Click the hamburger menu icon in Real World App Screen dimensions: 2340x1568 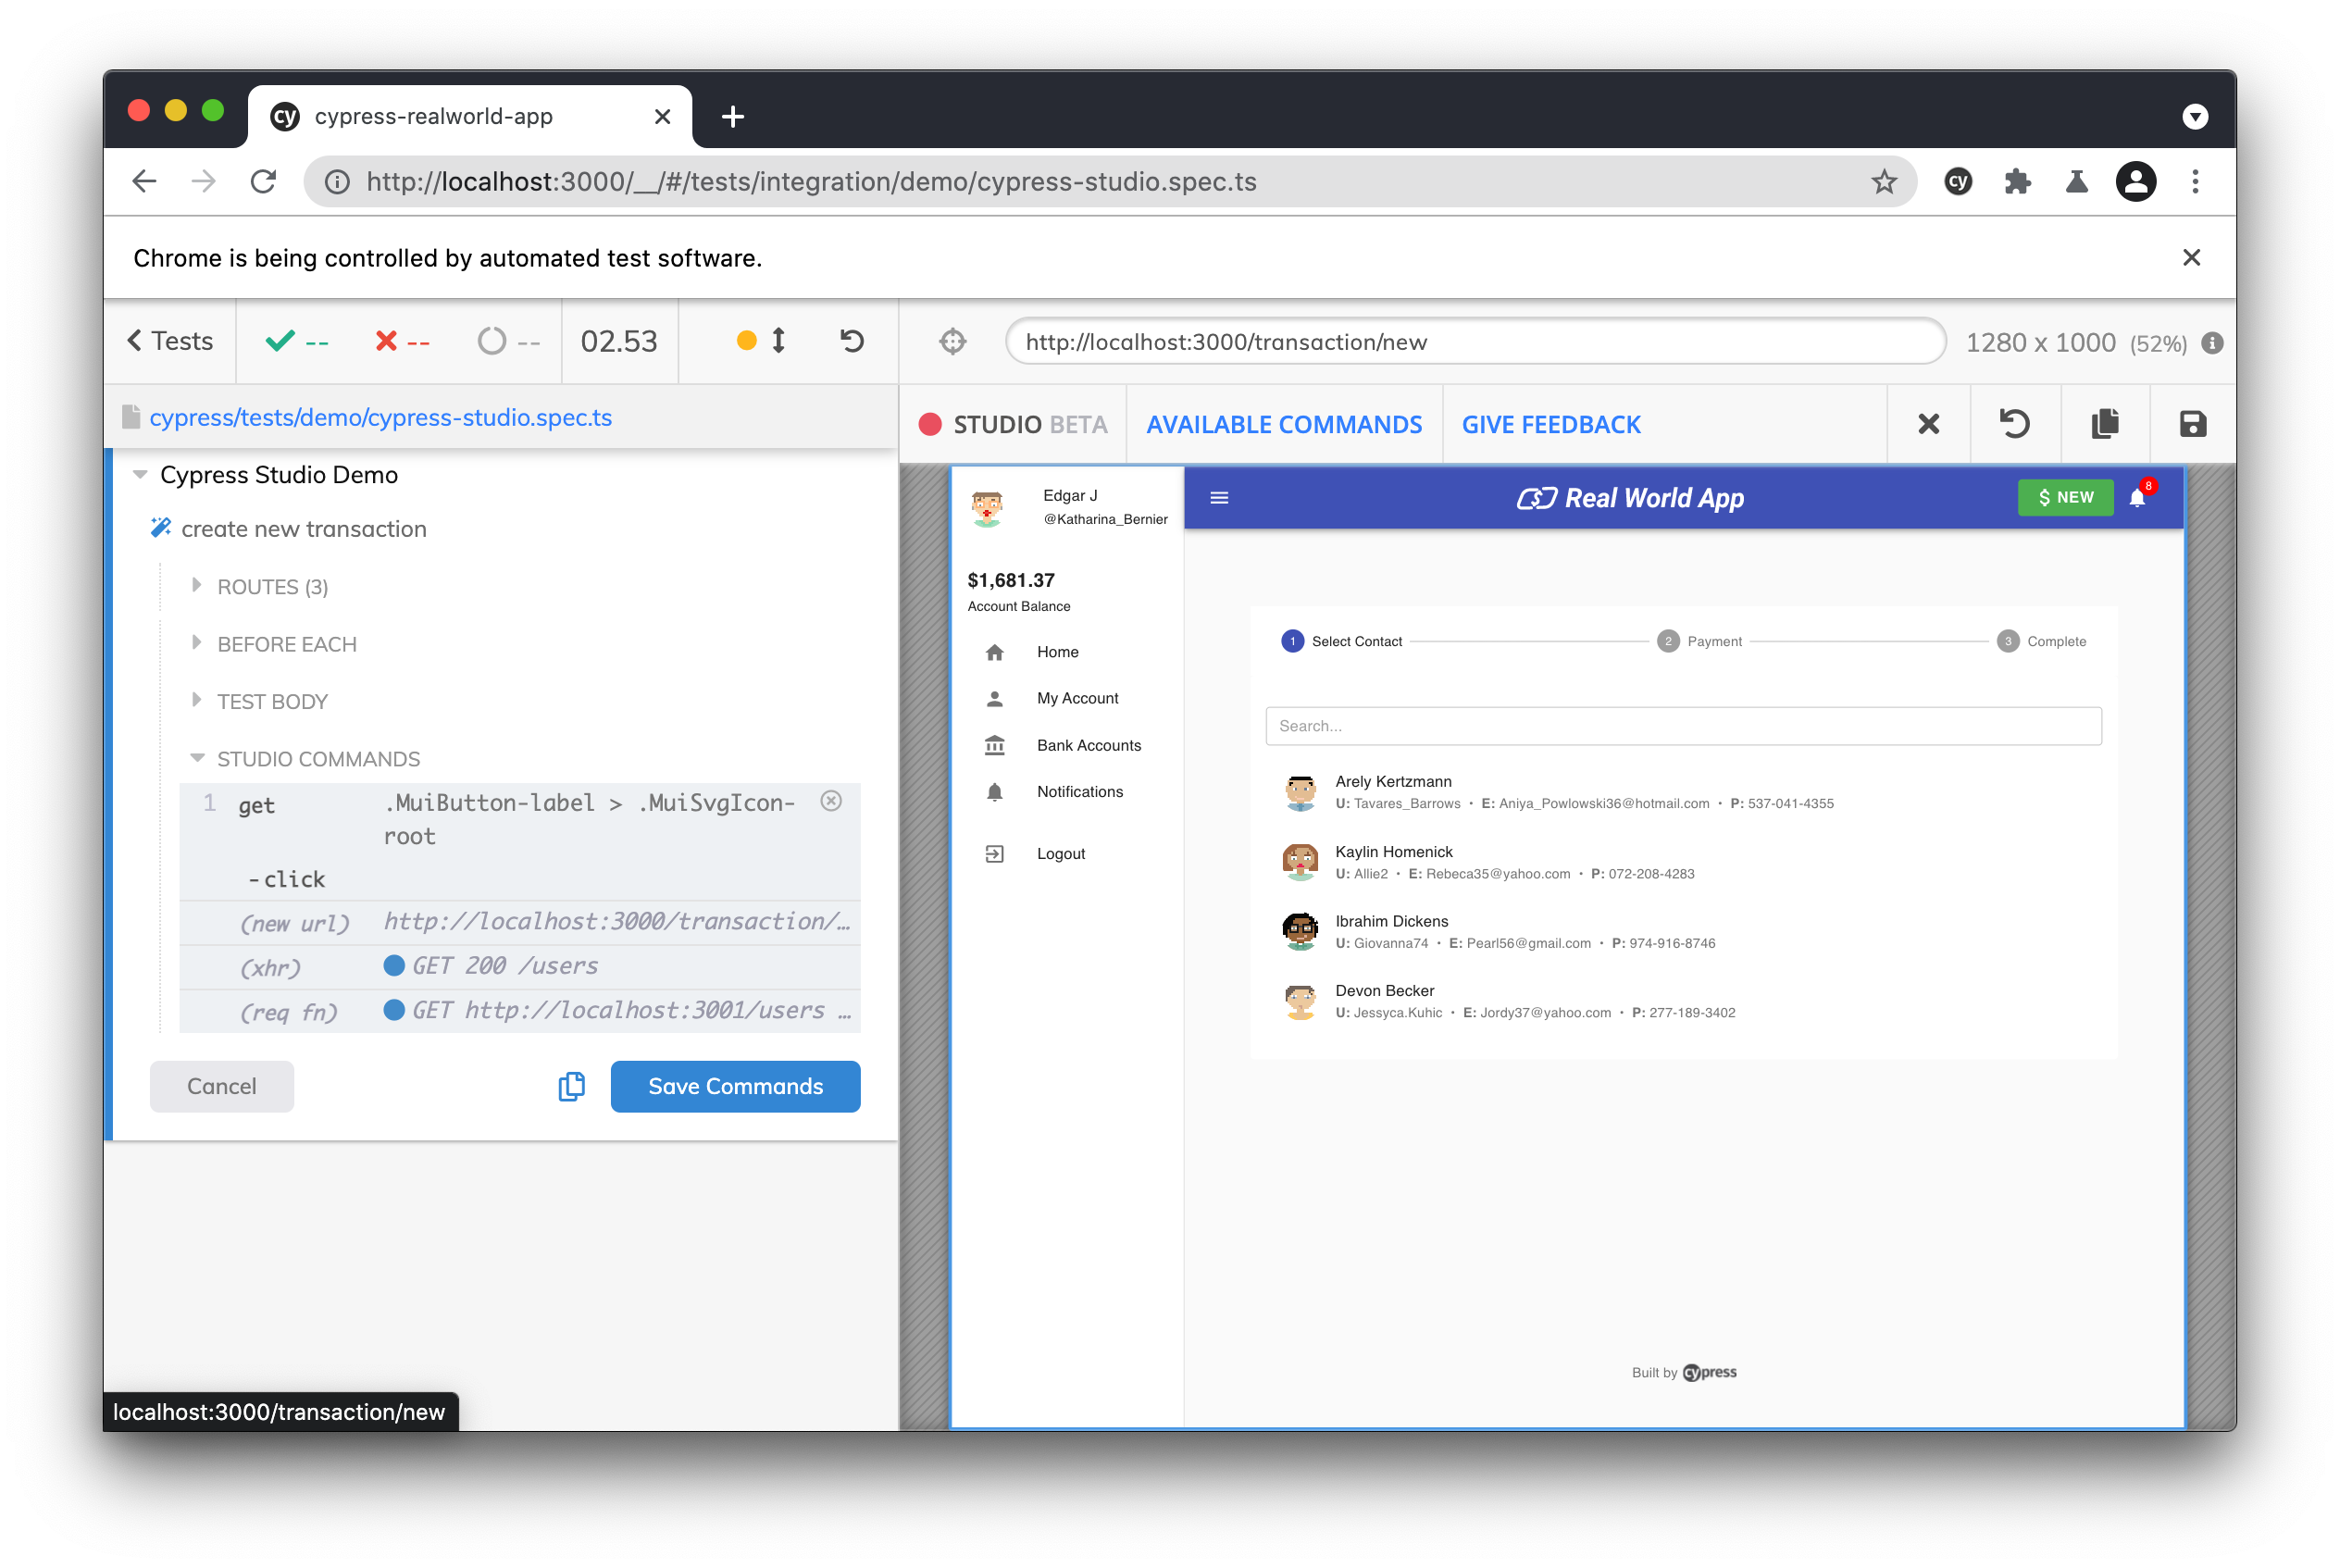(x=1219, y=498)
